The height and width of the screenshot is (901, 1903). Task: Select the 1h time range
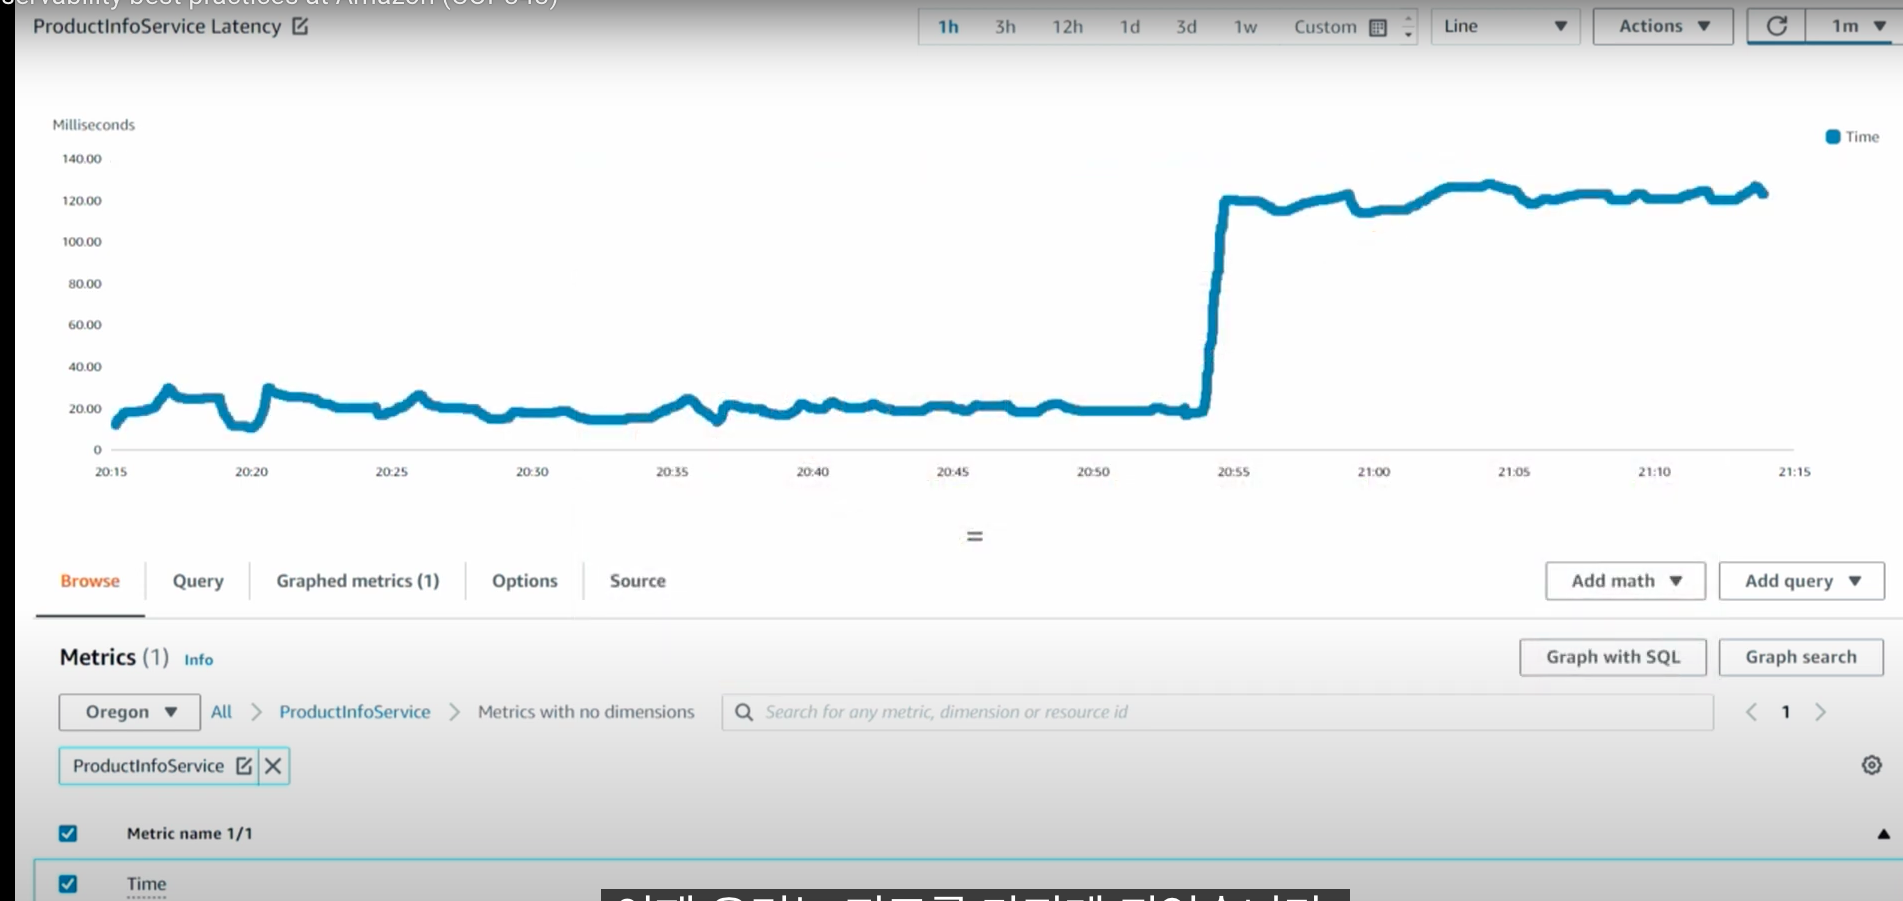click(x=948, y=27)
